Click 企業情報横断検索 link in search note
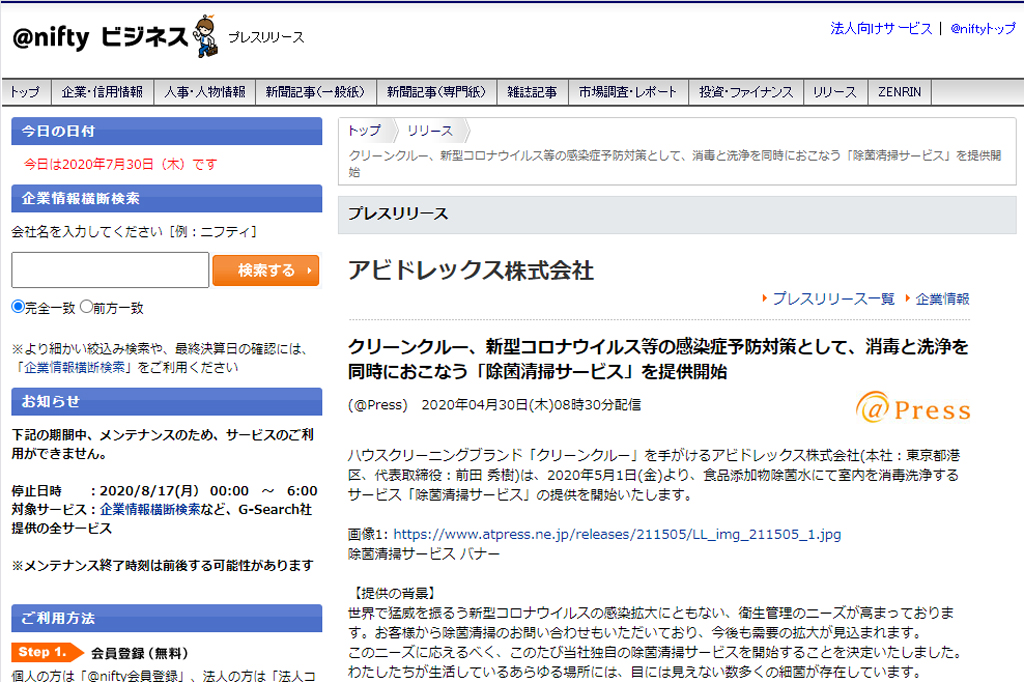1024x682 pixels. pyautogui.click(x=74, y=367)
